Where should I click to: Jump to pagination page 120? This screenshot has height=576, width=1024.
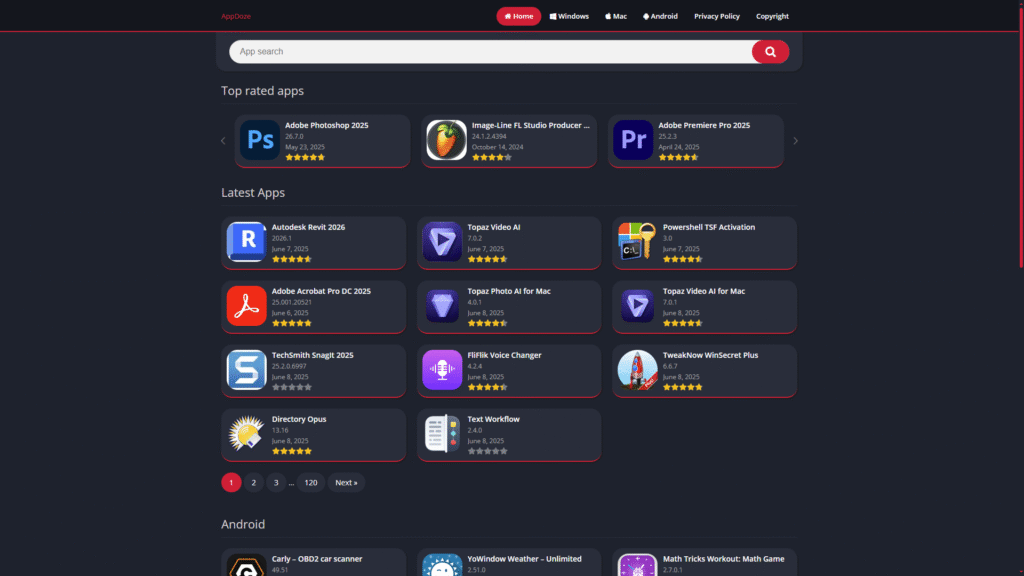(x=311, y=483)
